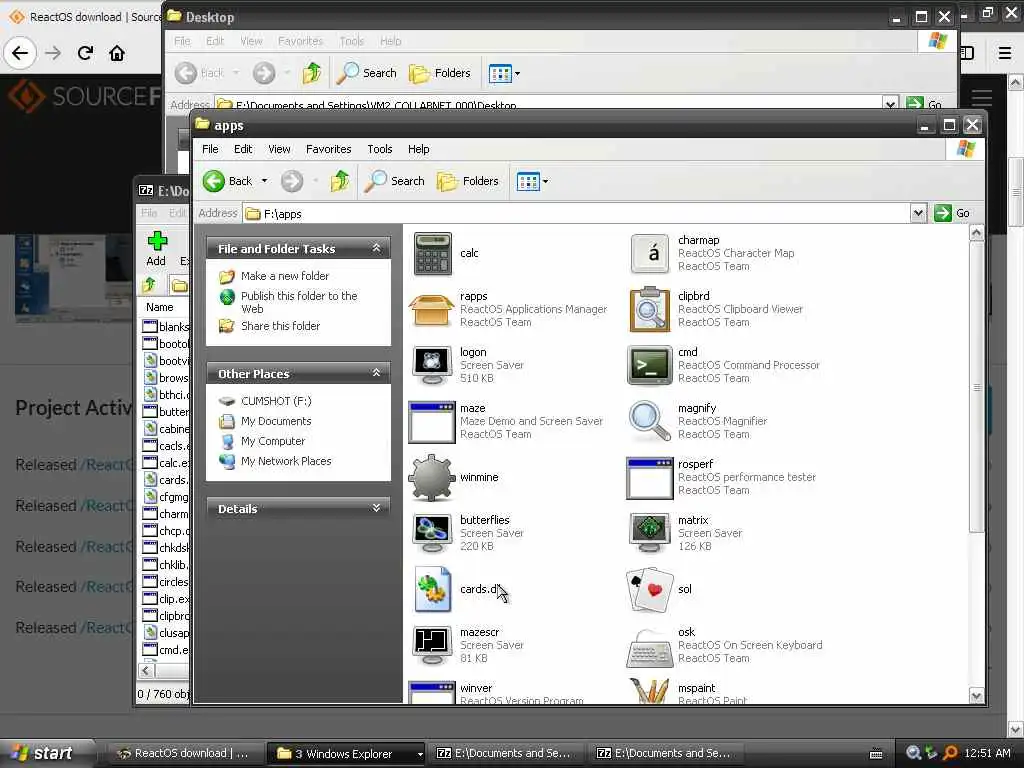The height and width of the screenshot is (768, 1024).
Task: Click the Desktop window Search tool
Action: [x=367, y=73]
